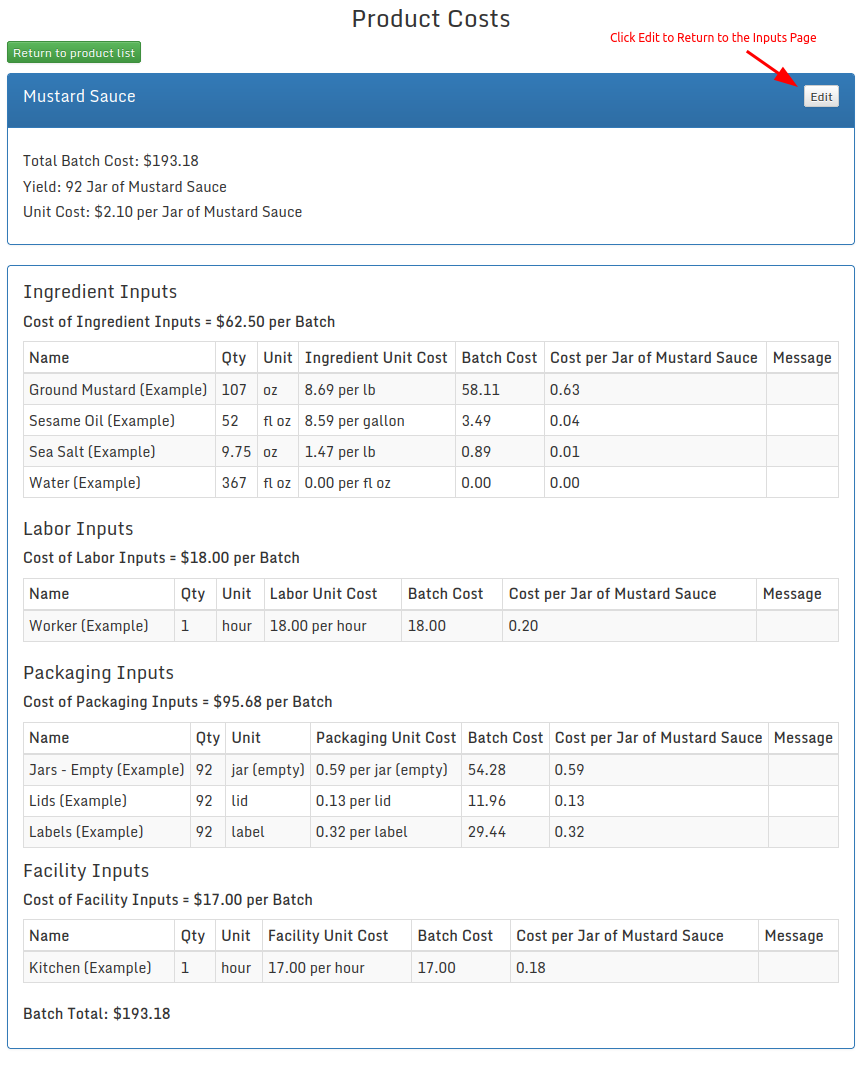The height and width of the screenshot is (1071, 866).
Task: Return to the product list
Action: 74,53
